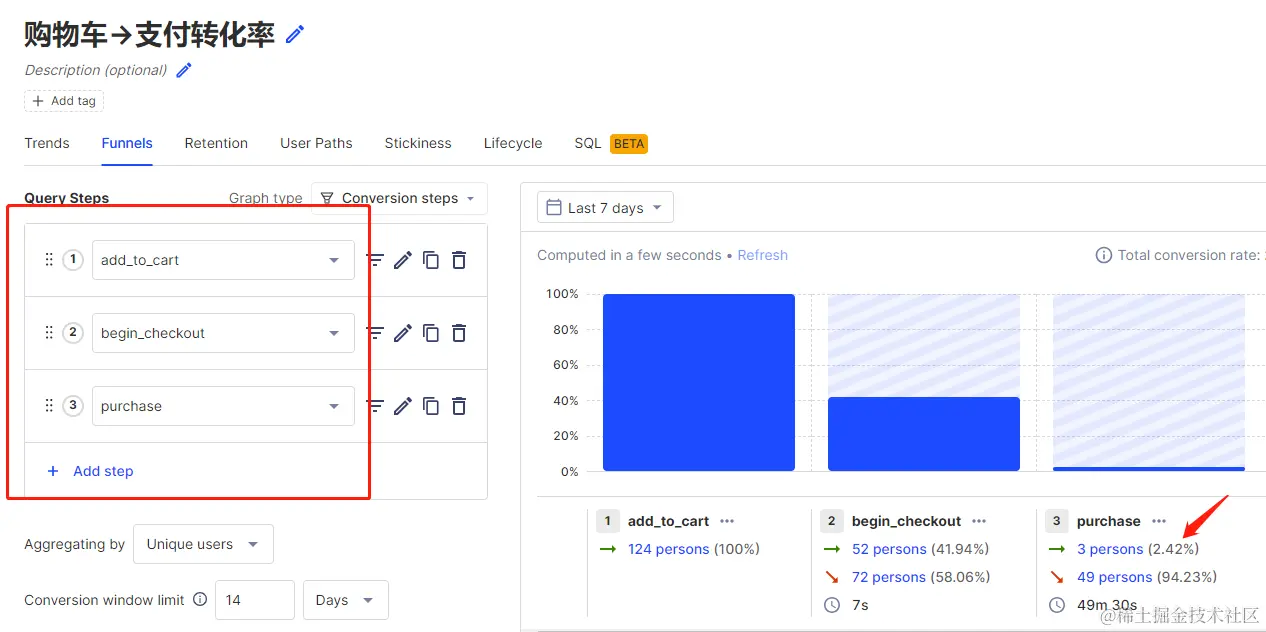The width and height of the screenshot is (1266, 632).
Task: Open the 52 persons converted link
Action: tap(889, 549)
